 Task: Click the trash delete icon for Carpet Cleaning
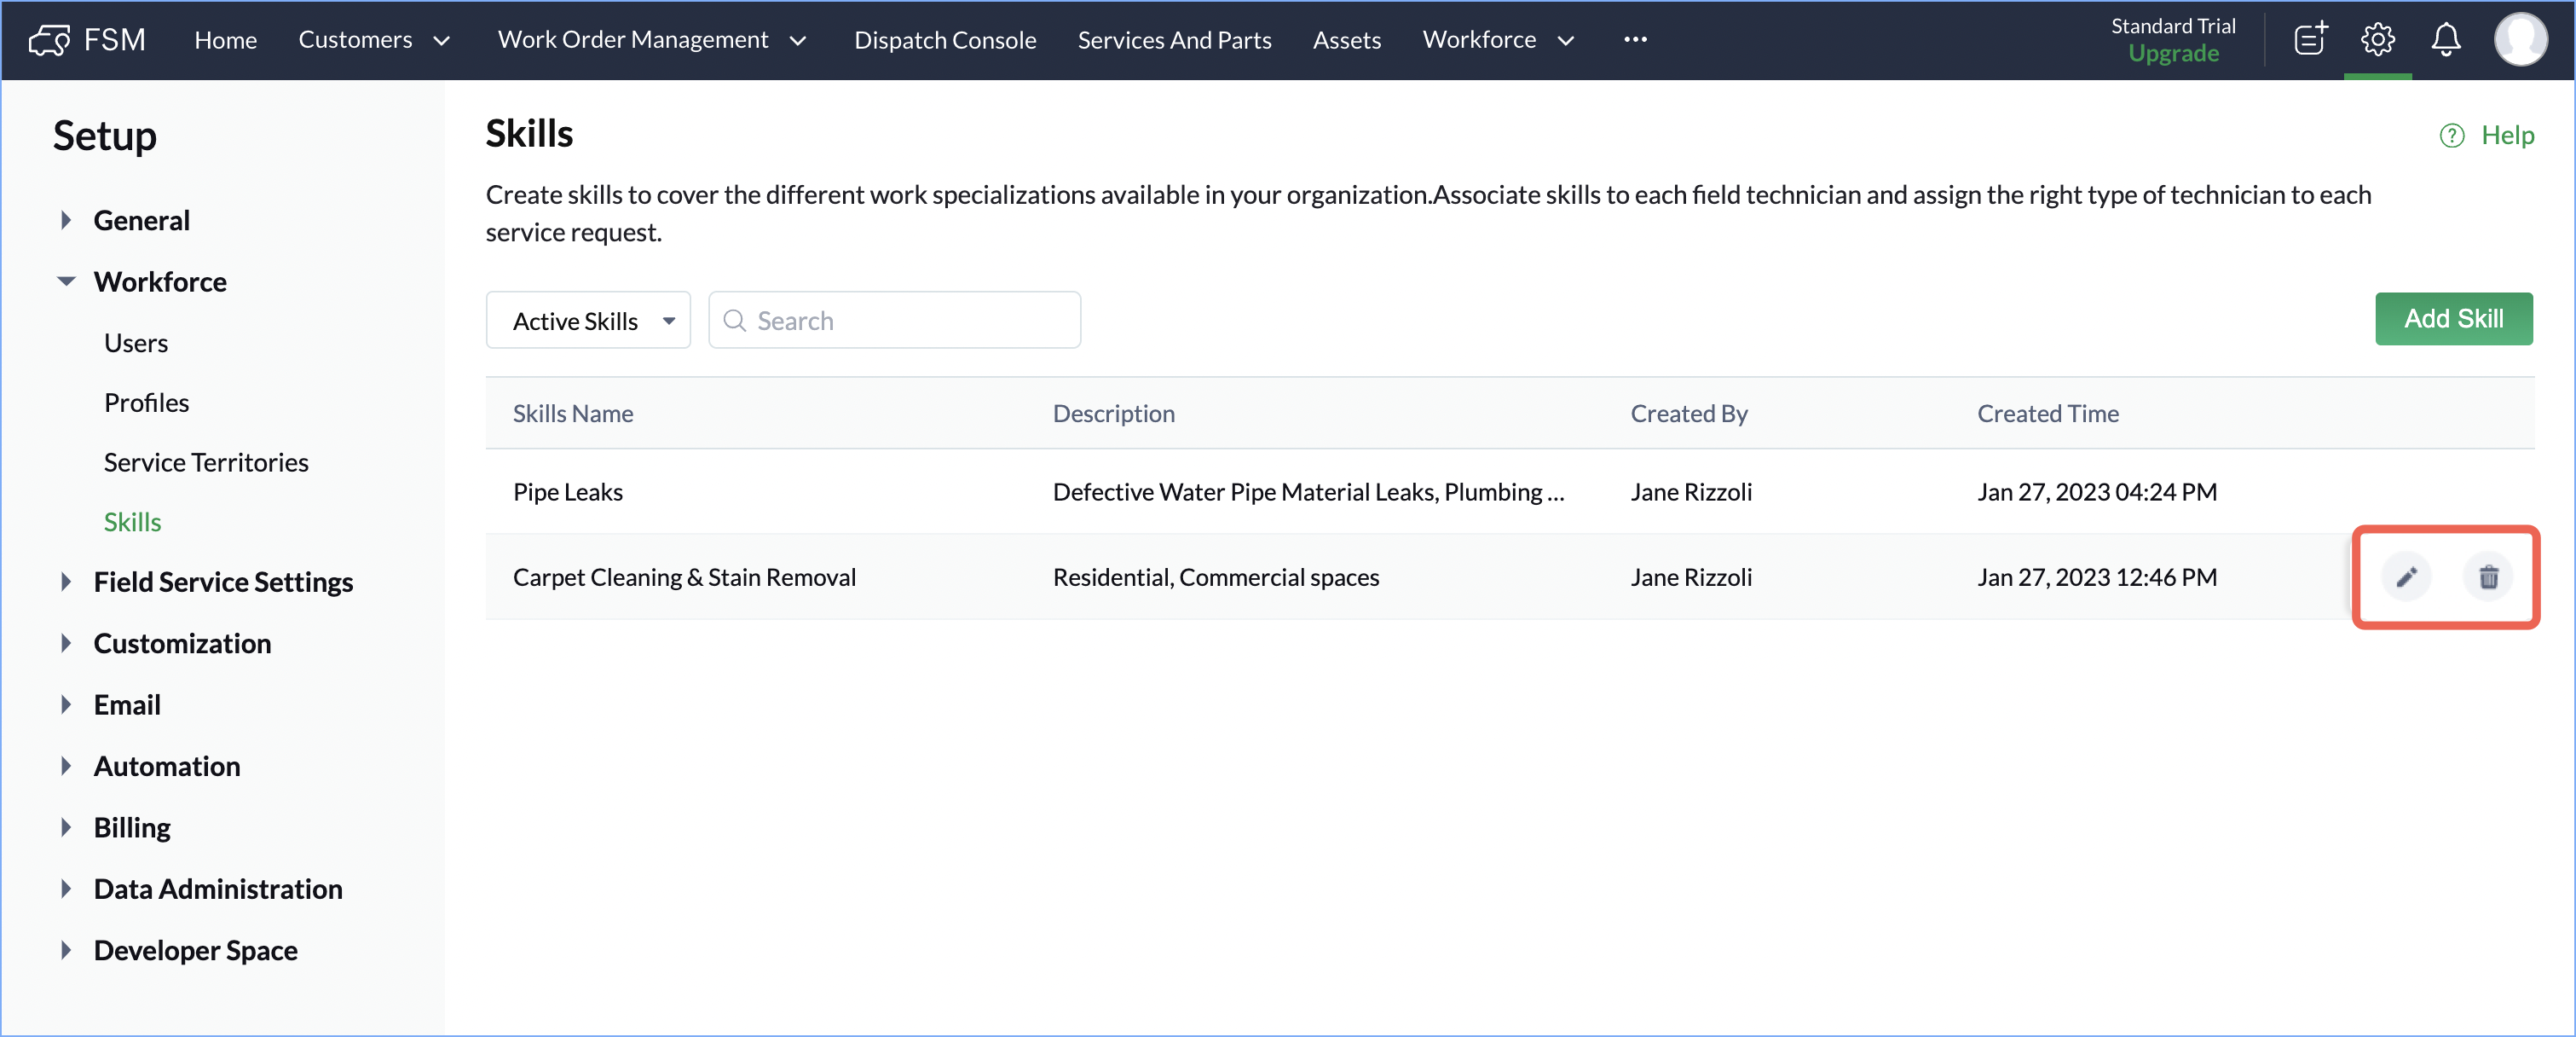click(x=2488, y=577)
